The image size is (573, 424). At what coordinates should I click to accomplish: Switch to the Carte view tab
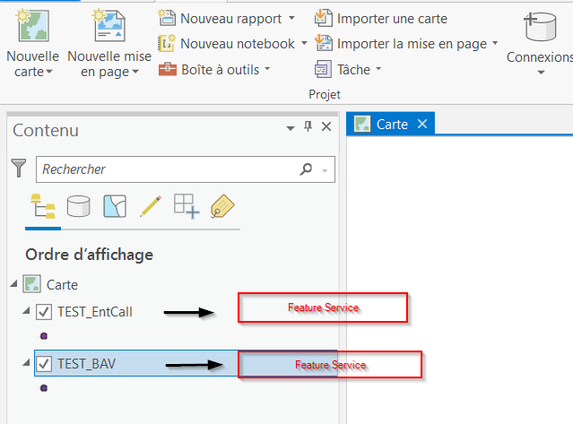tap(391, 124)
